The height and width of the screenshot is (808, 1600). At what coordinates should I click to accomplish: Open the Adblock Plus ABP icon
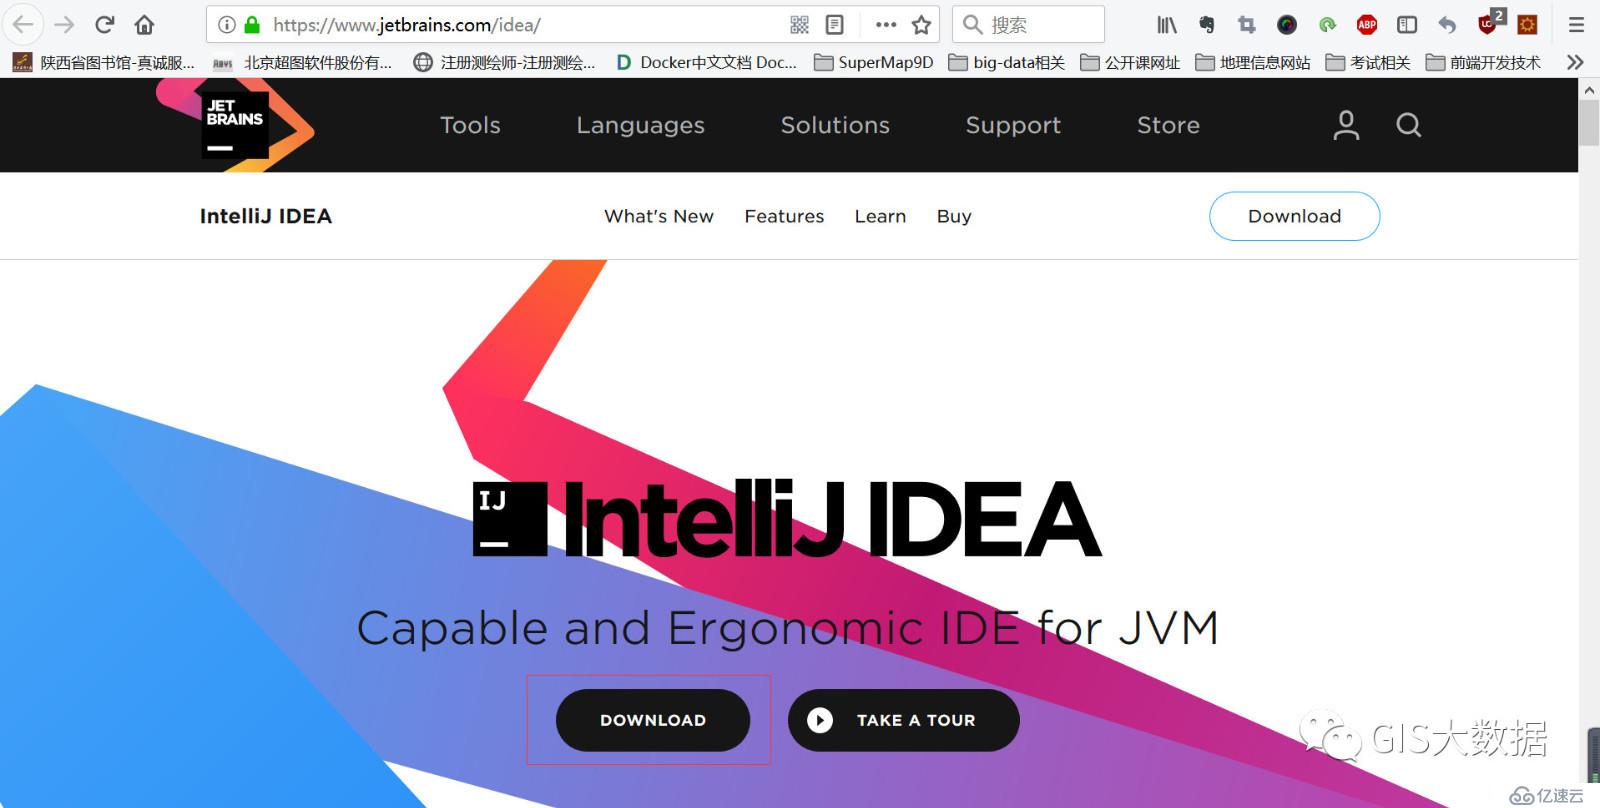click(x=1367, y=25)
